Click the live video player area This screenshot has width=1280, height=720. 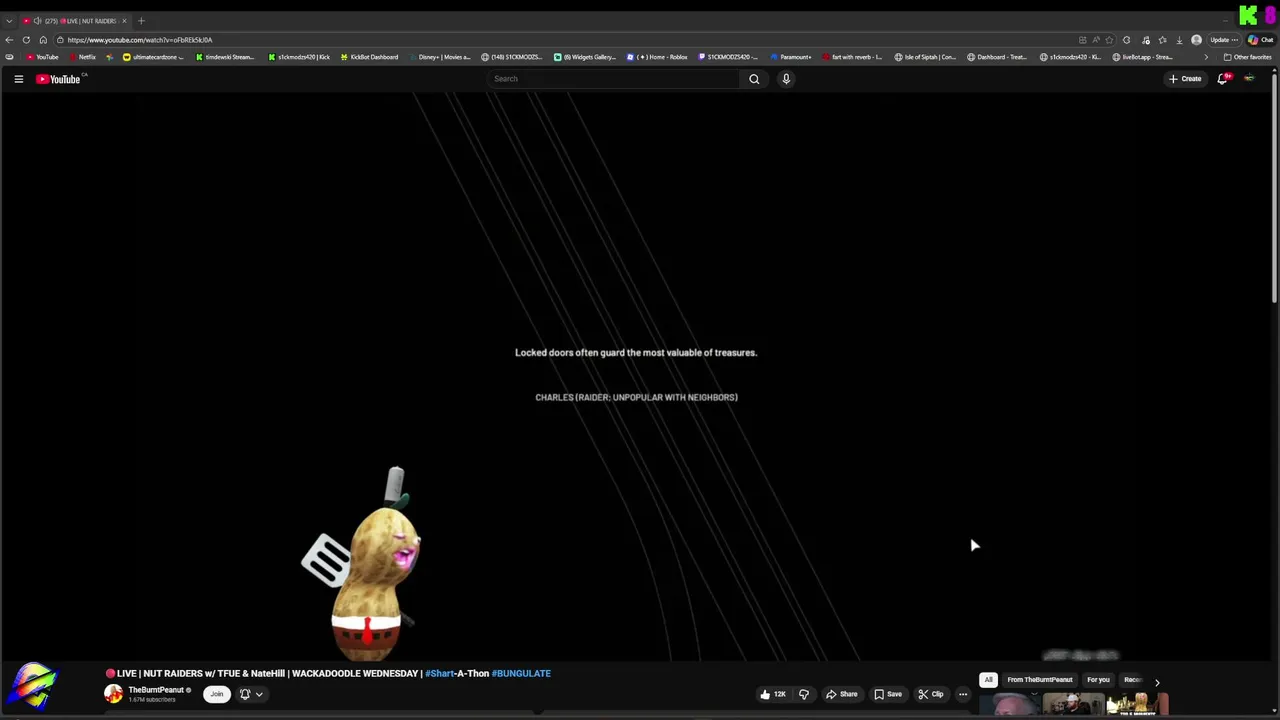click(x=636, y=377)
